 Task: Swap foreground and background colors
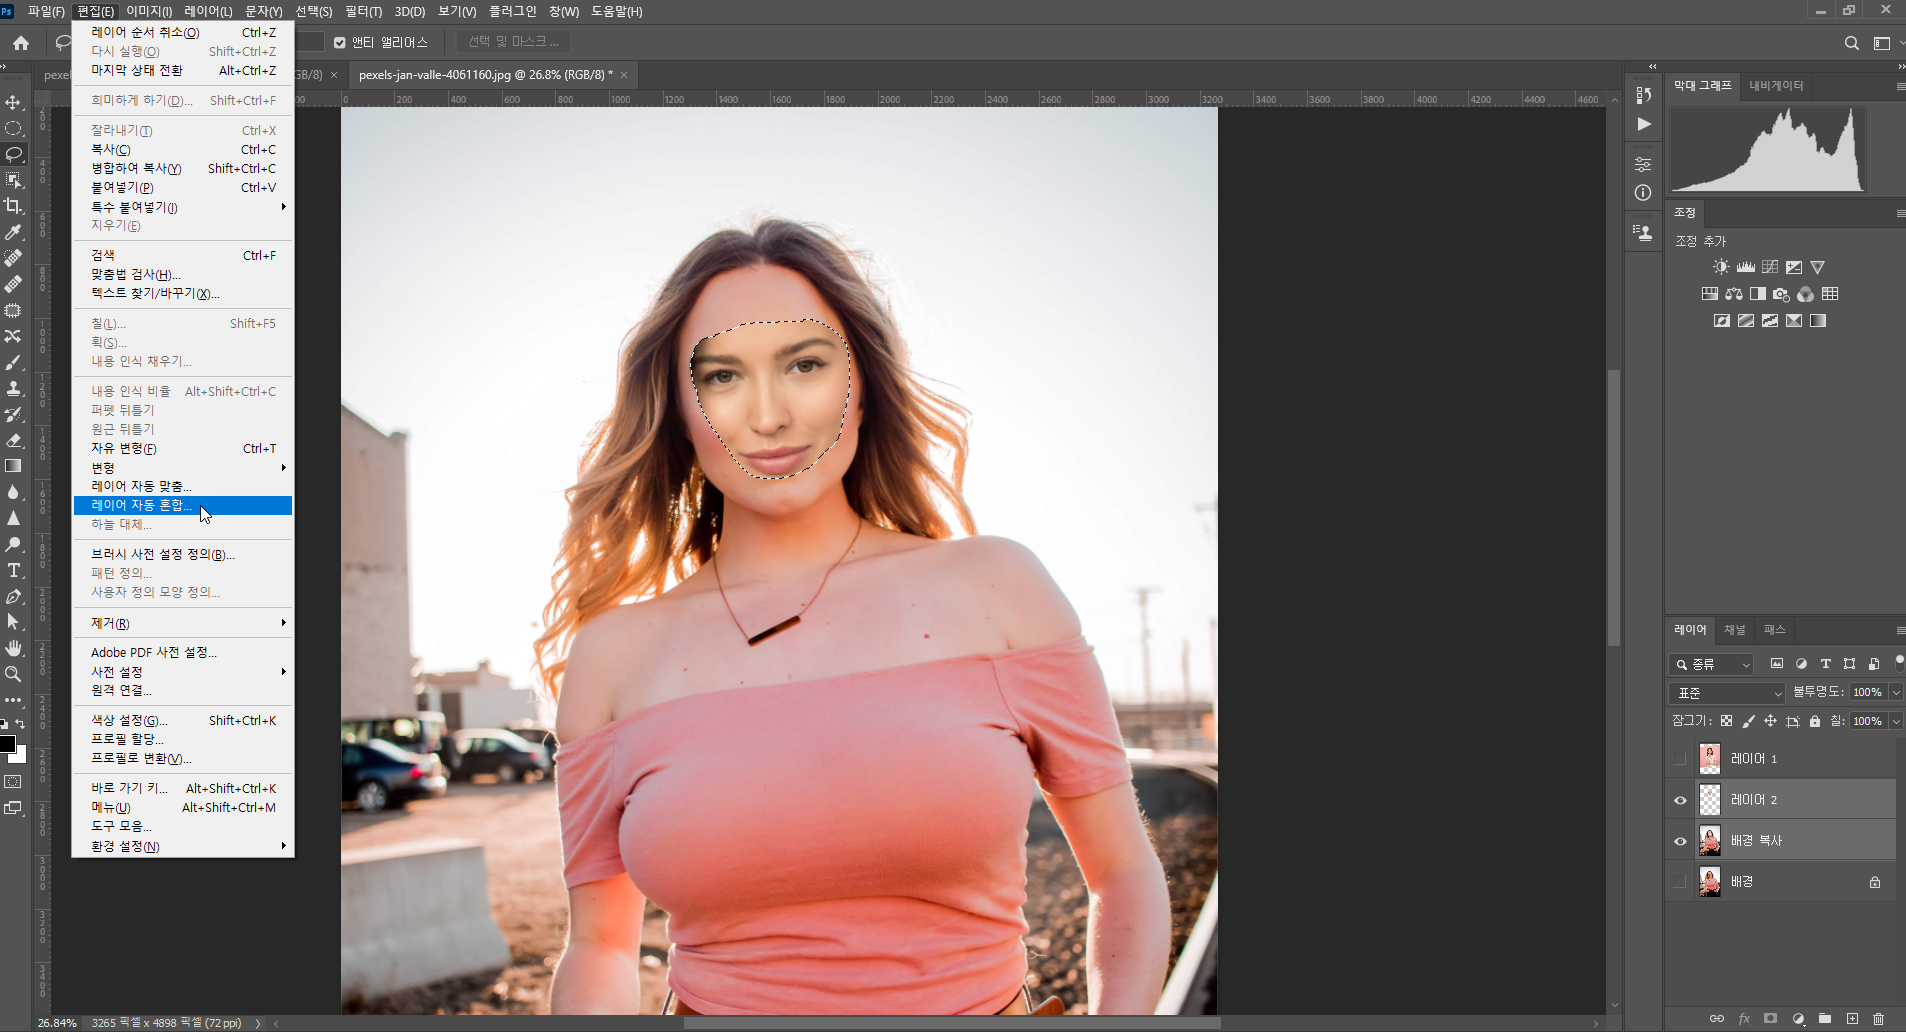point(20,724)
